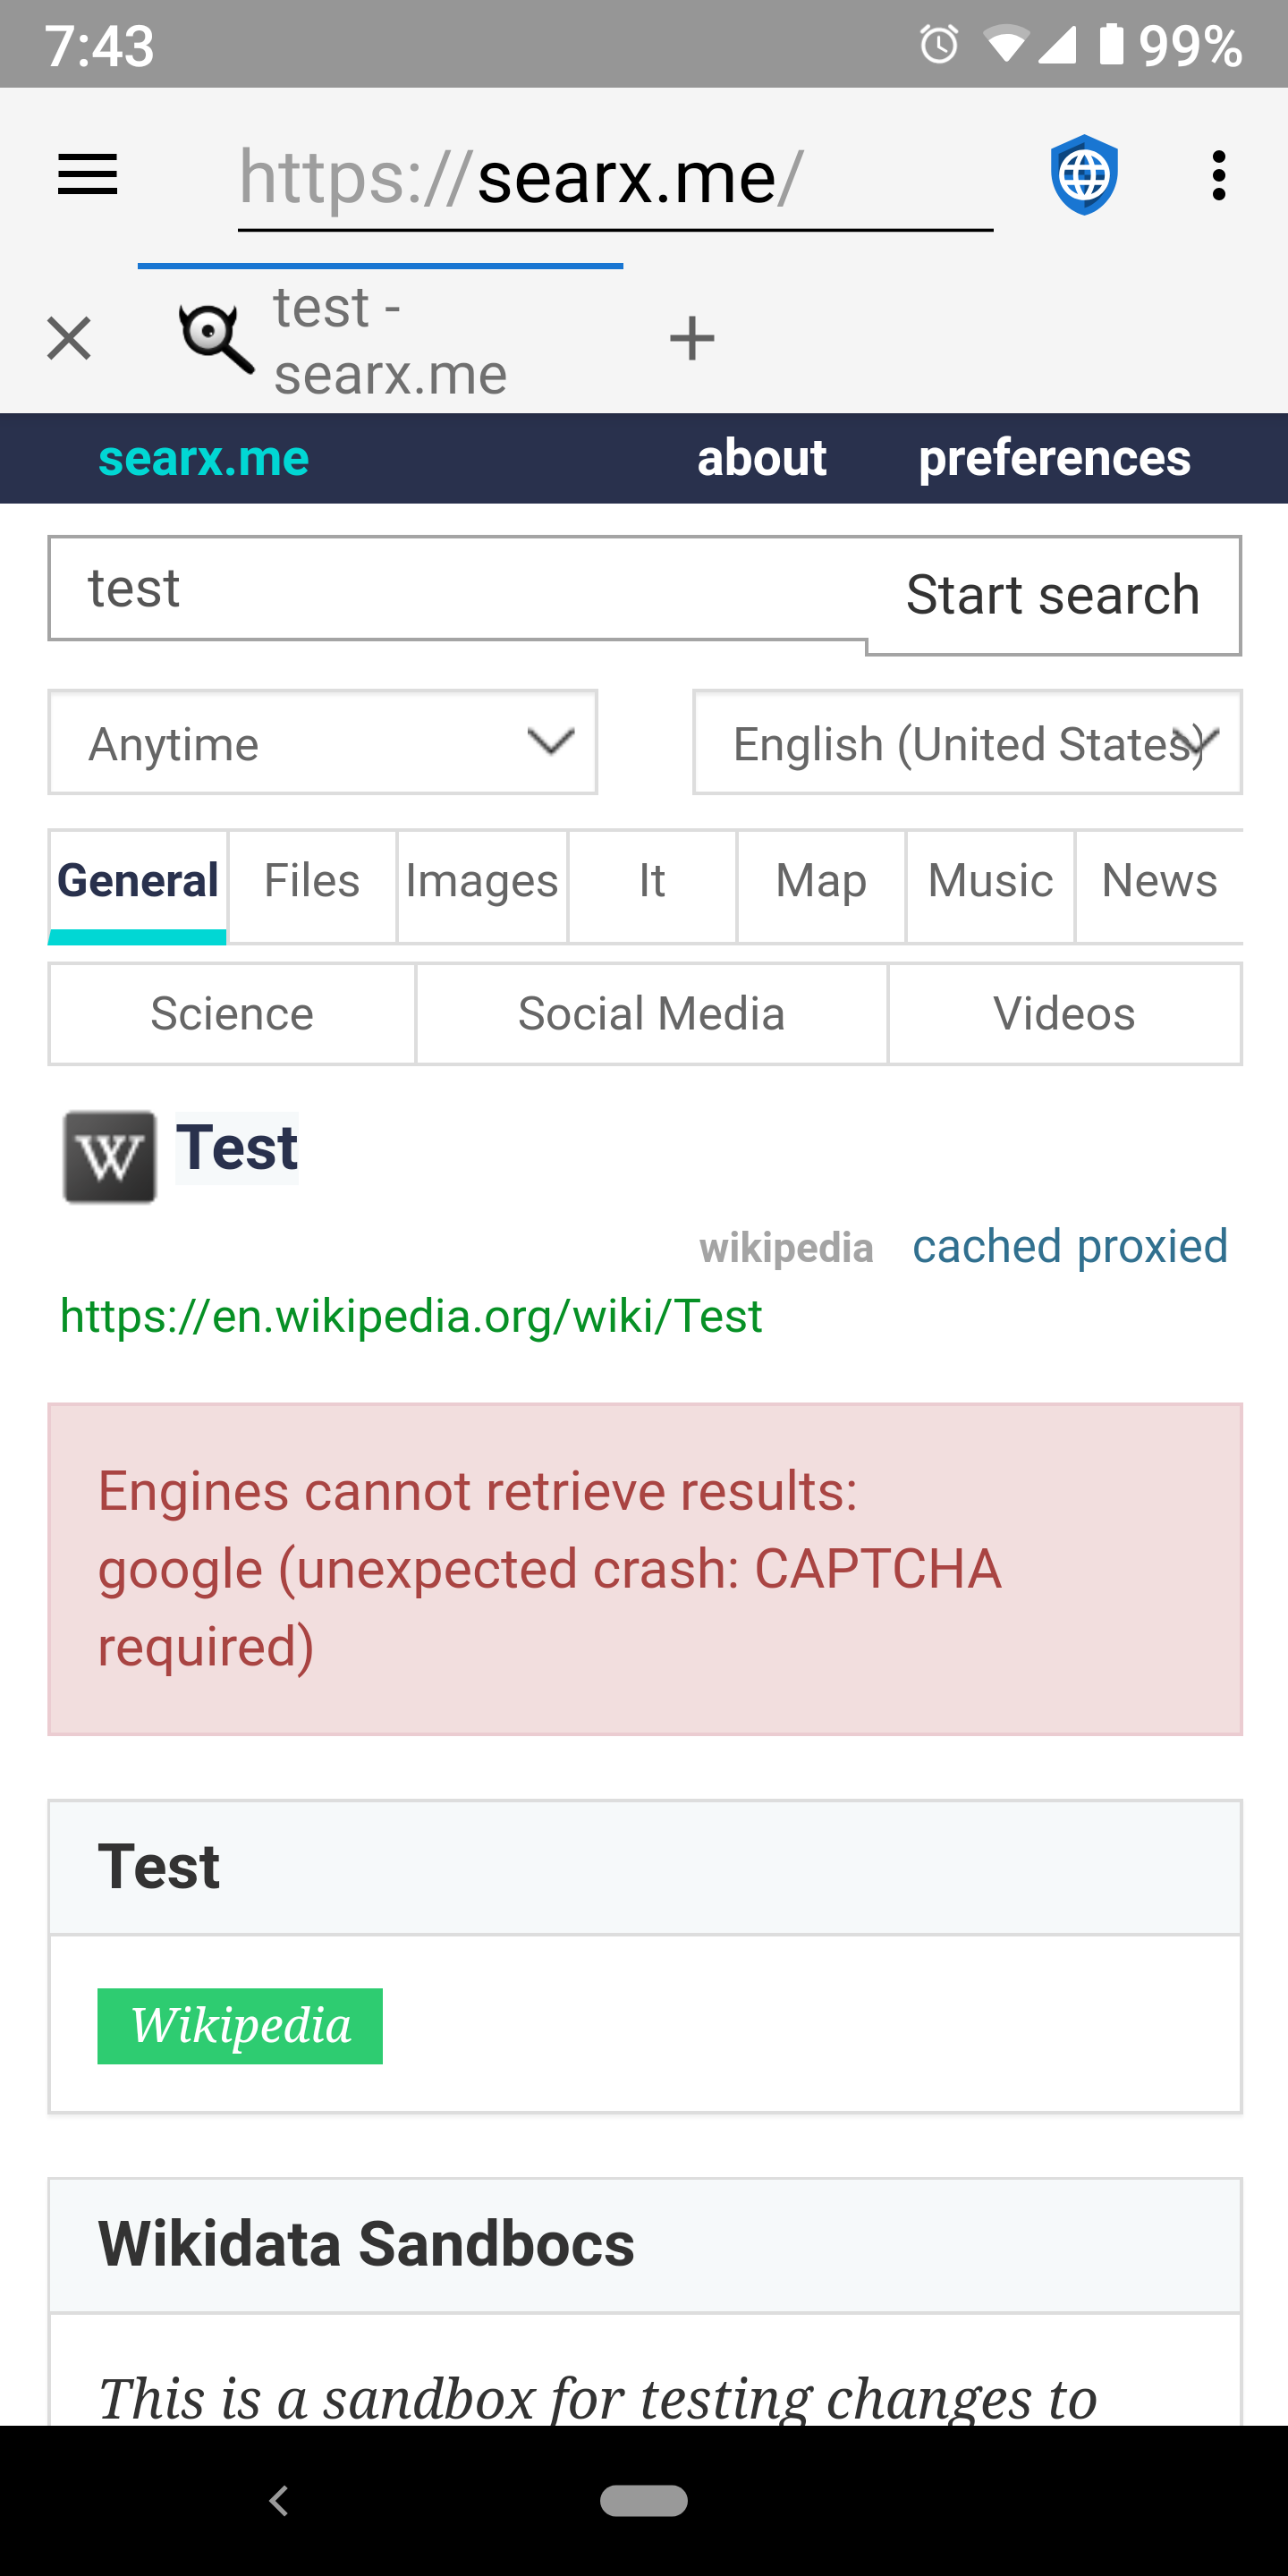Image resolution: width=1288 pixels, height=2576 pixels.
Task: Open the Social Media search category
Action: [x=650, y=1013]
